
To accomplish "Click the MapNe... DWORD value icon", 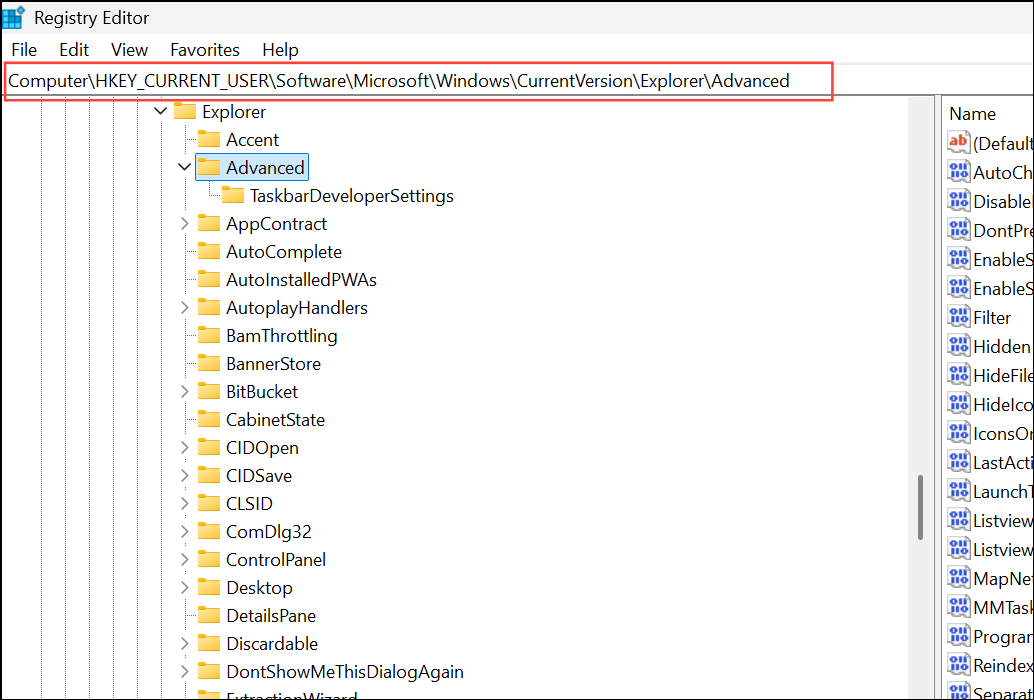I will (958, 577).
